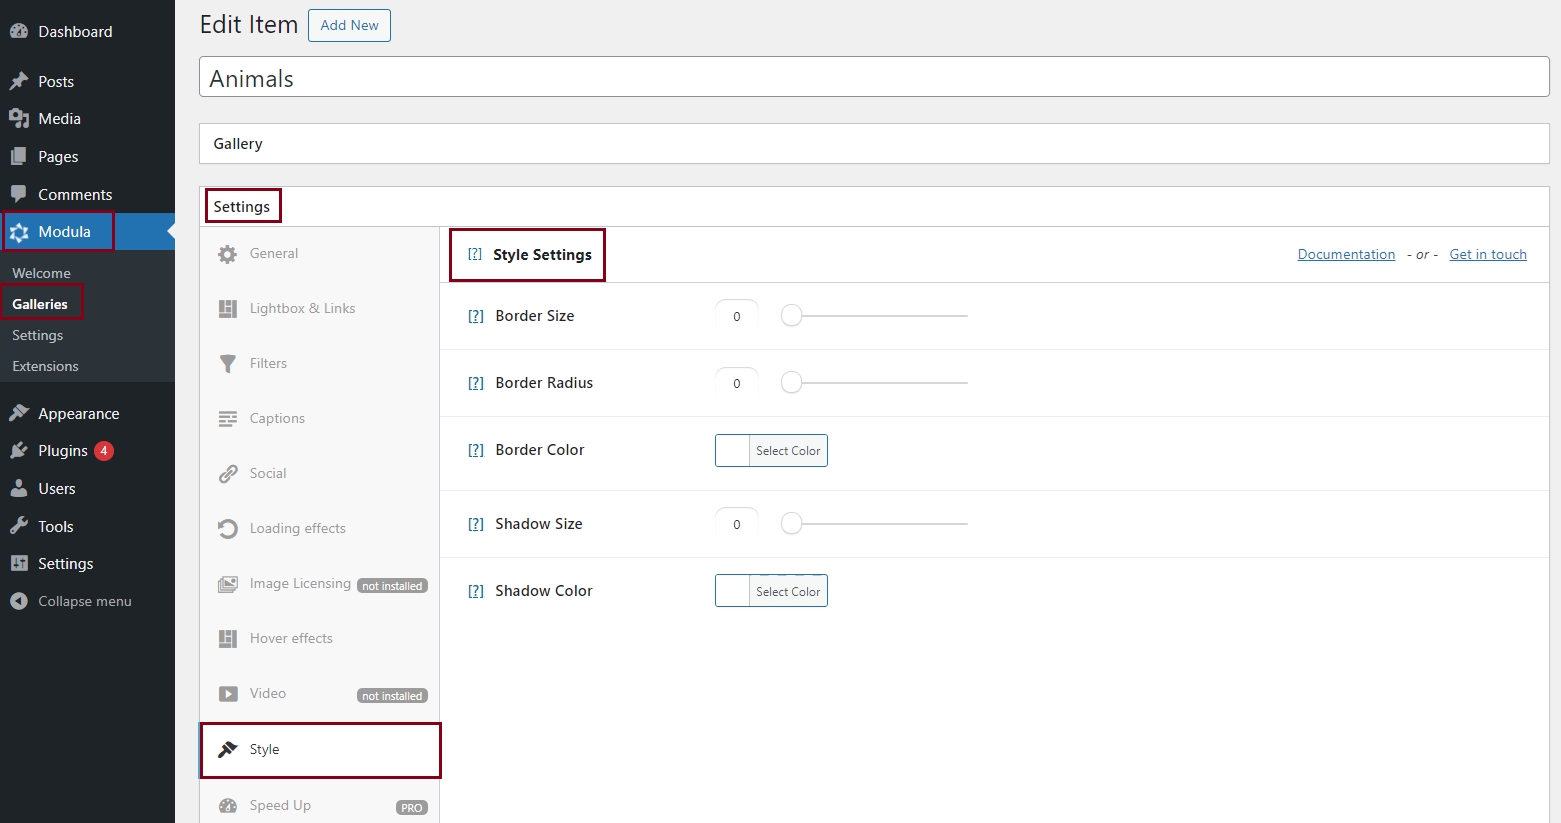Click the Get in touch link
Image resolution: width=1561 pixels, height=823 pixels.
click(1487, 254)
